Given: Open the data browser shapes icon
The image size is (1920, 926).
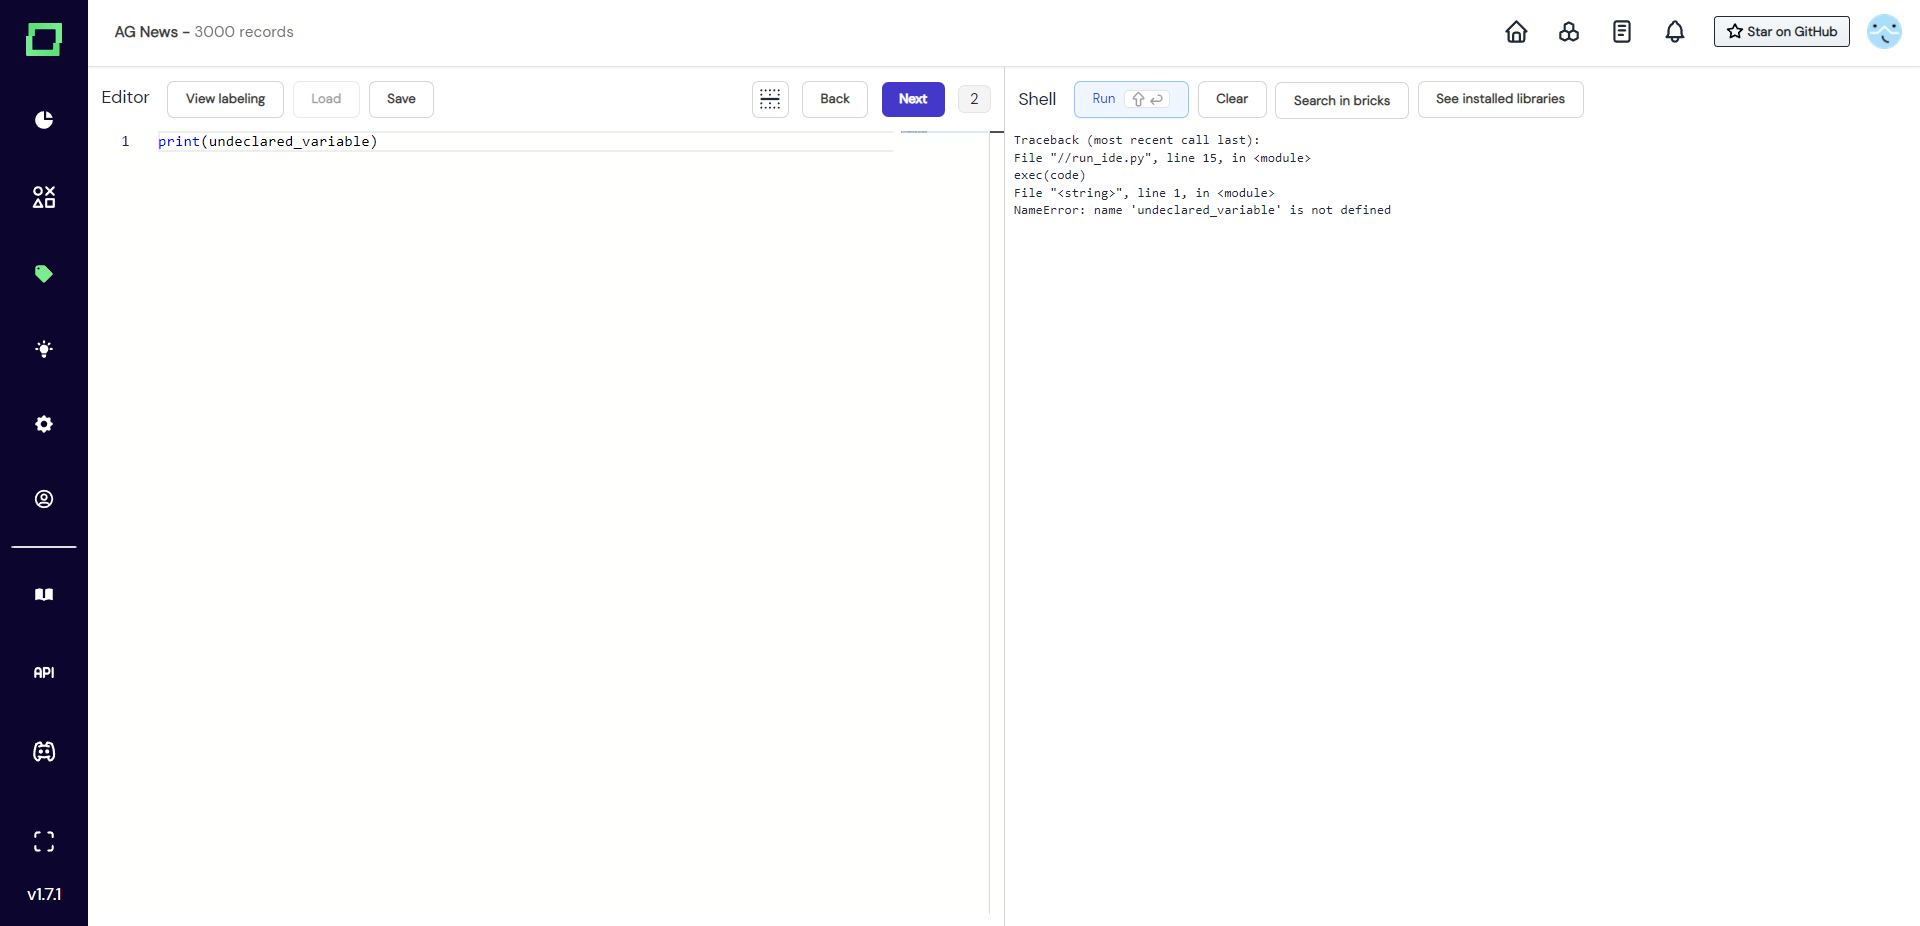Looking at the screenshot, I should click(x=44, y=197).
